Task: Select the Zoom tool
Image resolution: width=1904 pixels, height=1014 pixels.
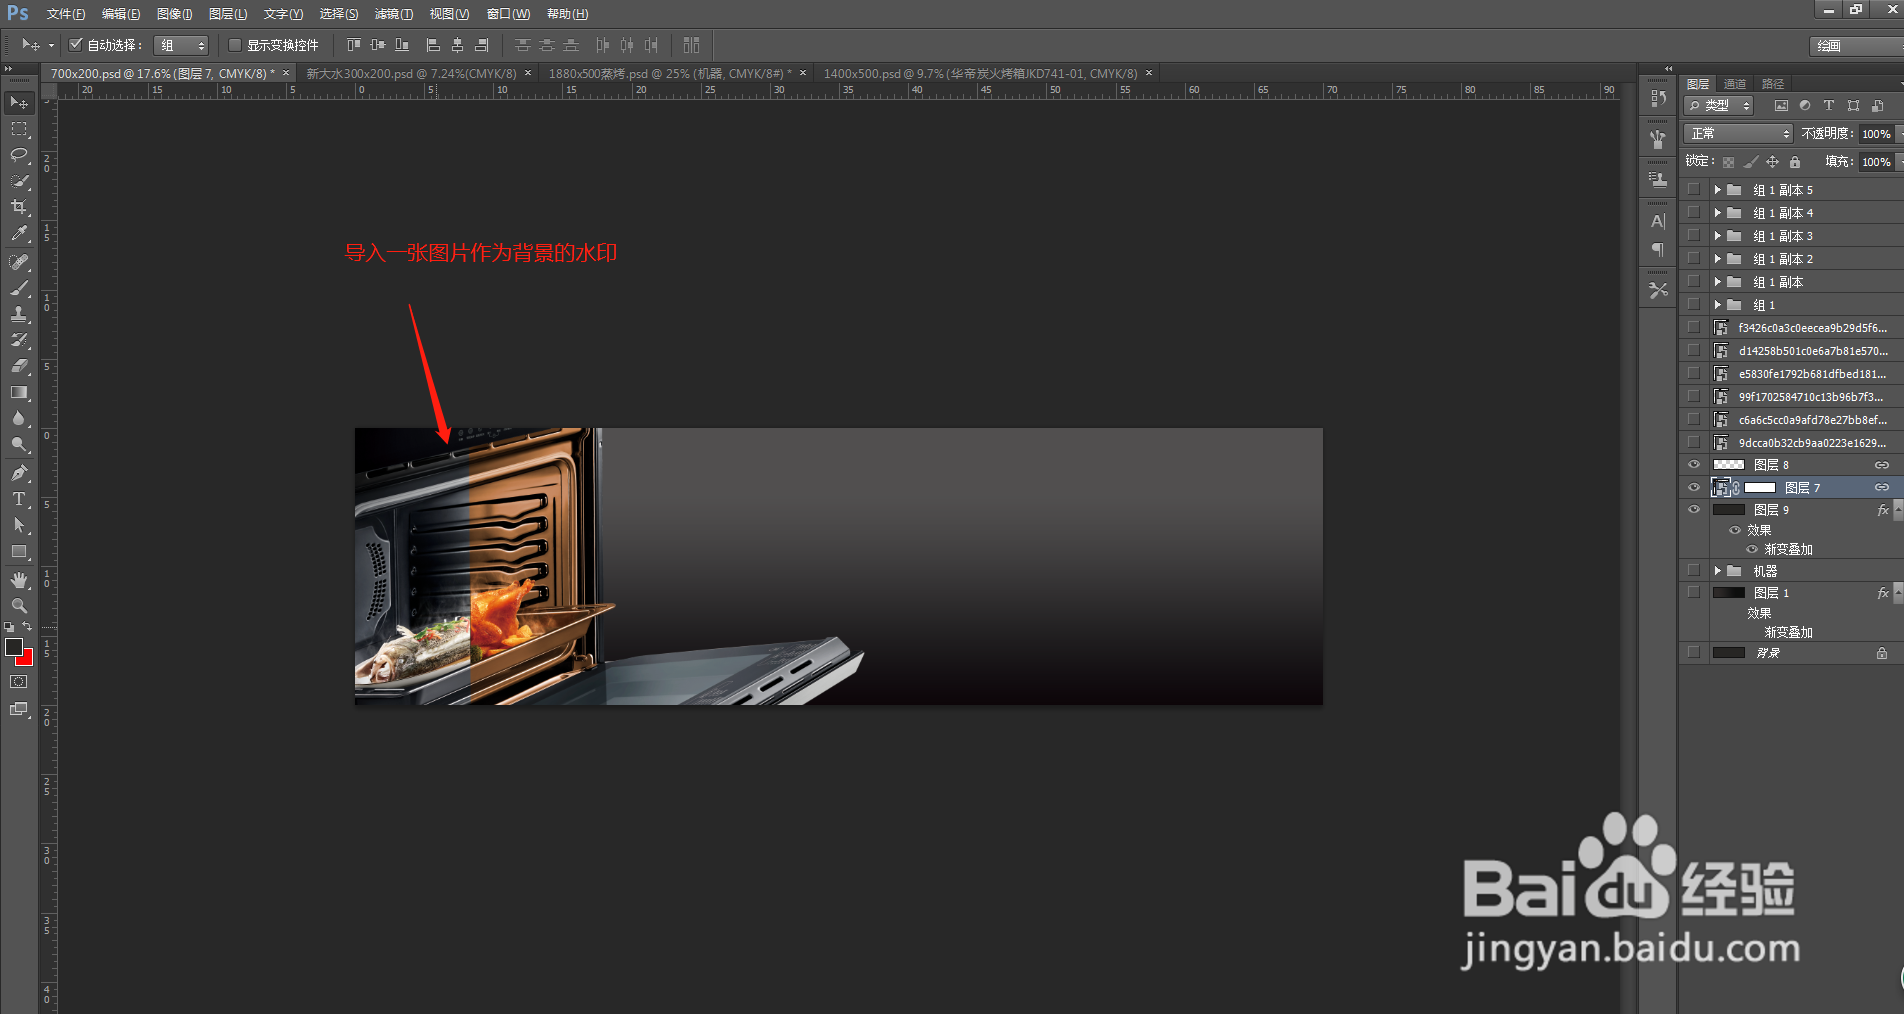Action: 19,606
